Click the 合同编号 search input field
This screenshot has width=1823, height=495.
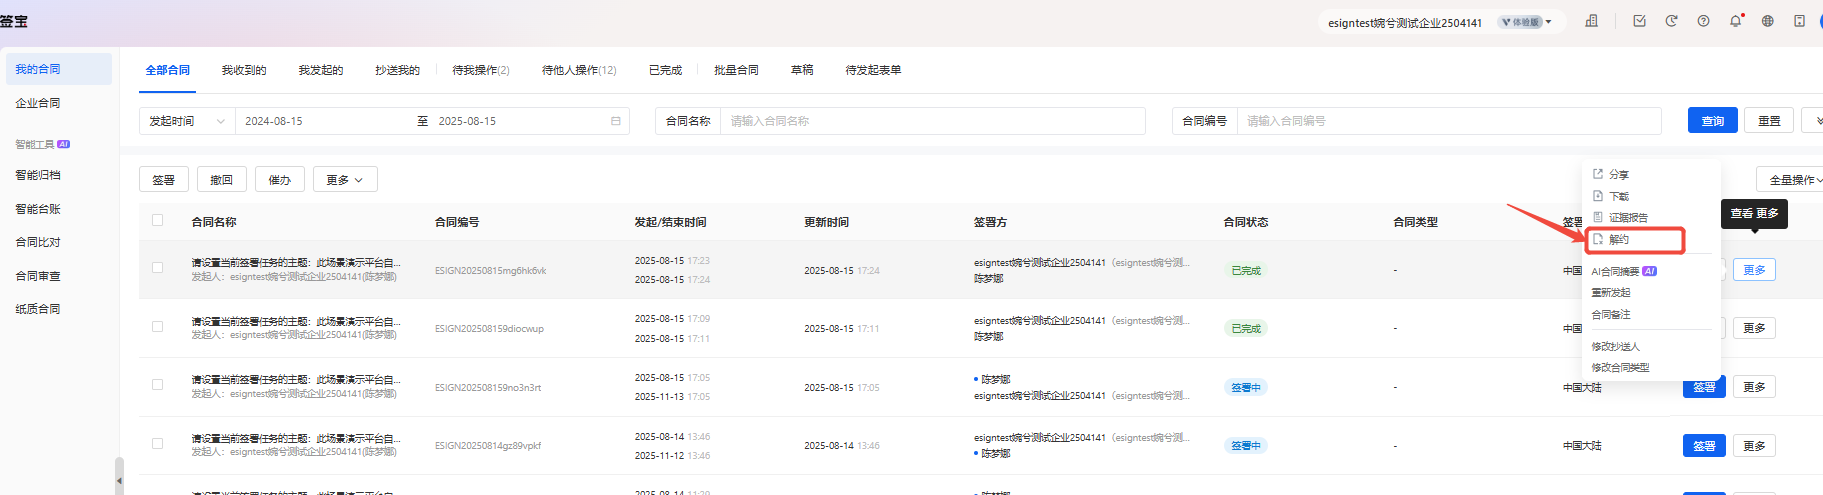[1449, 121]
